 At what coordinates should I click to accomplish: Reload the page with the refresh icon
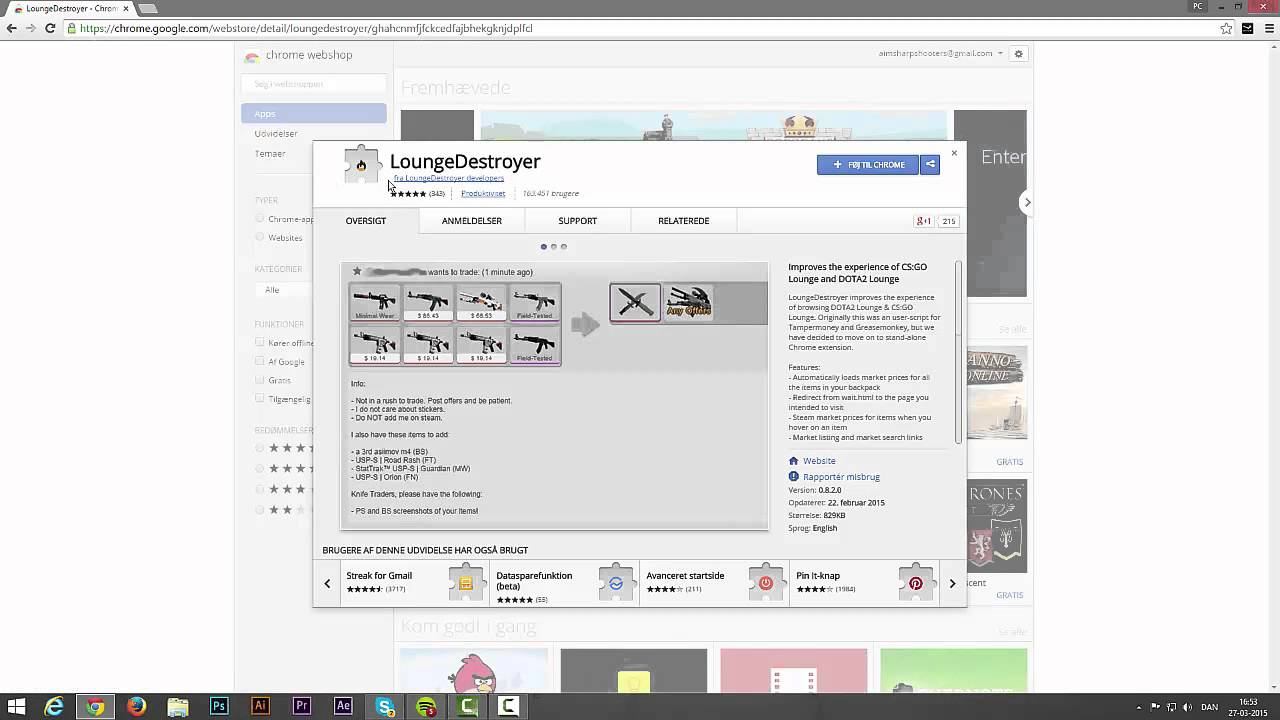[50, 28]
